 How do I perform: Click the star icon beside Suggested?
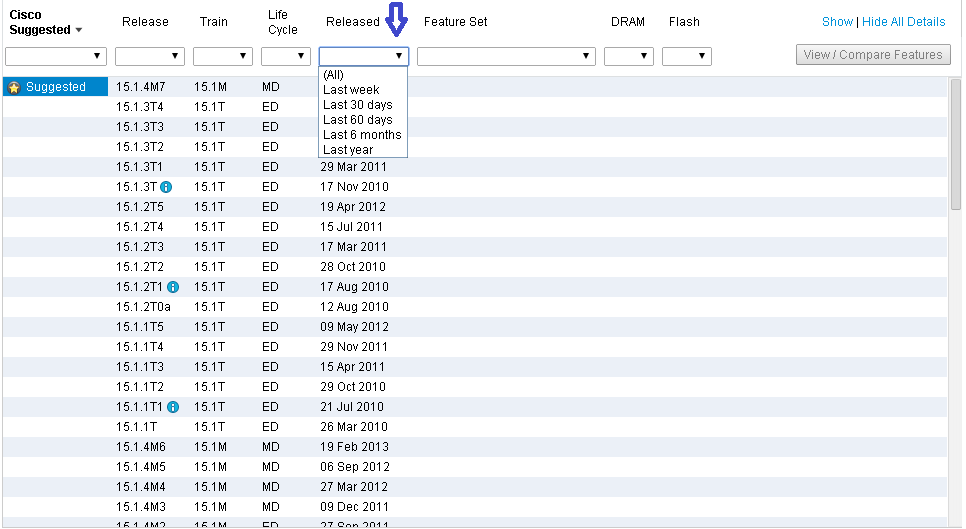[14, 87]
